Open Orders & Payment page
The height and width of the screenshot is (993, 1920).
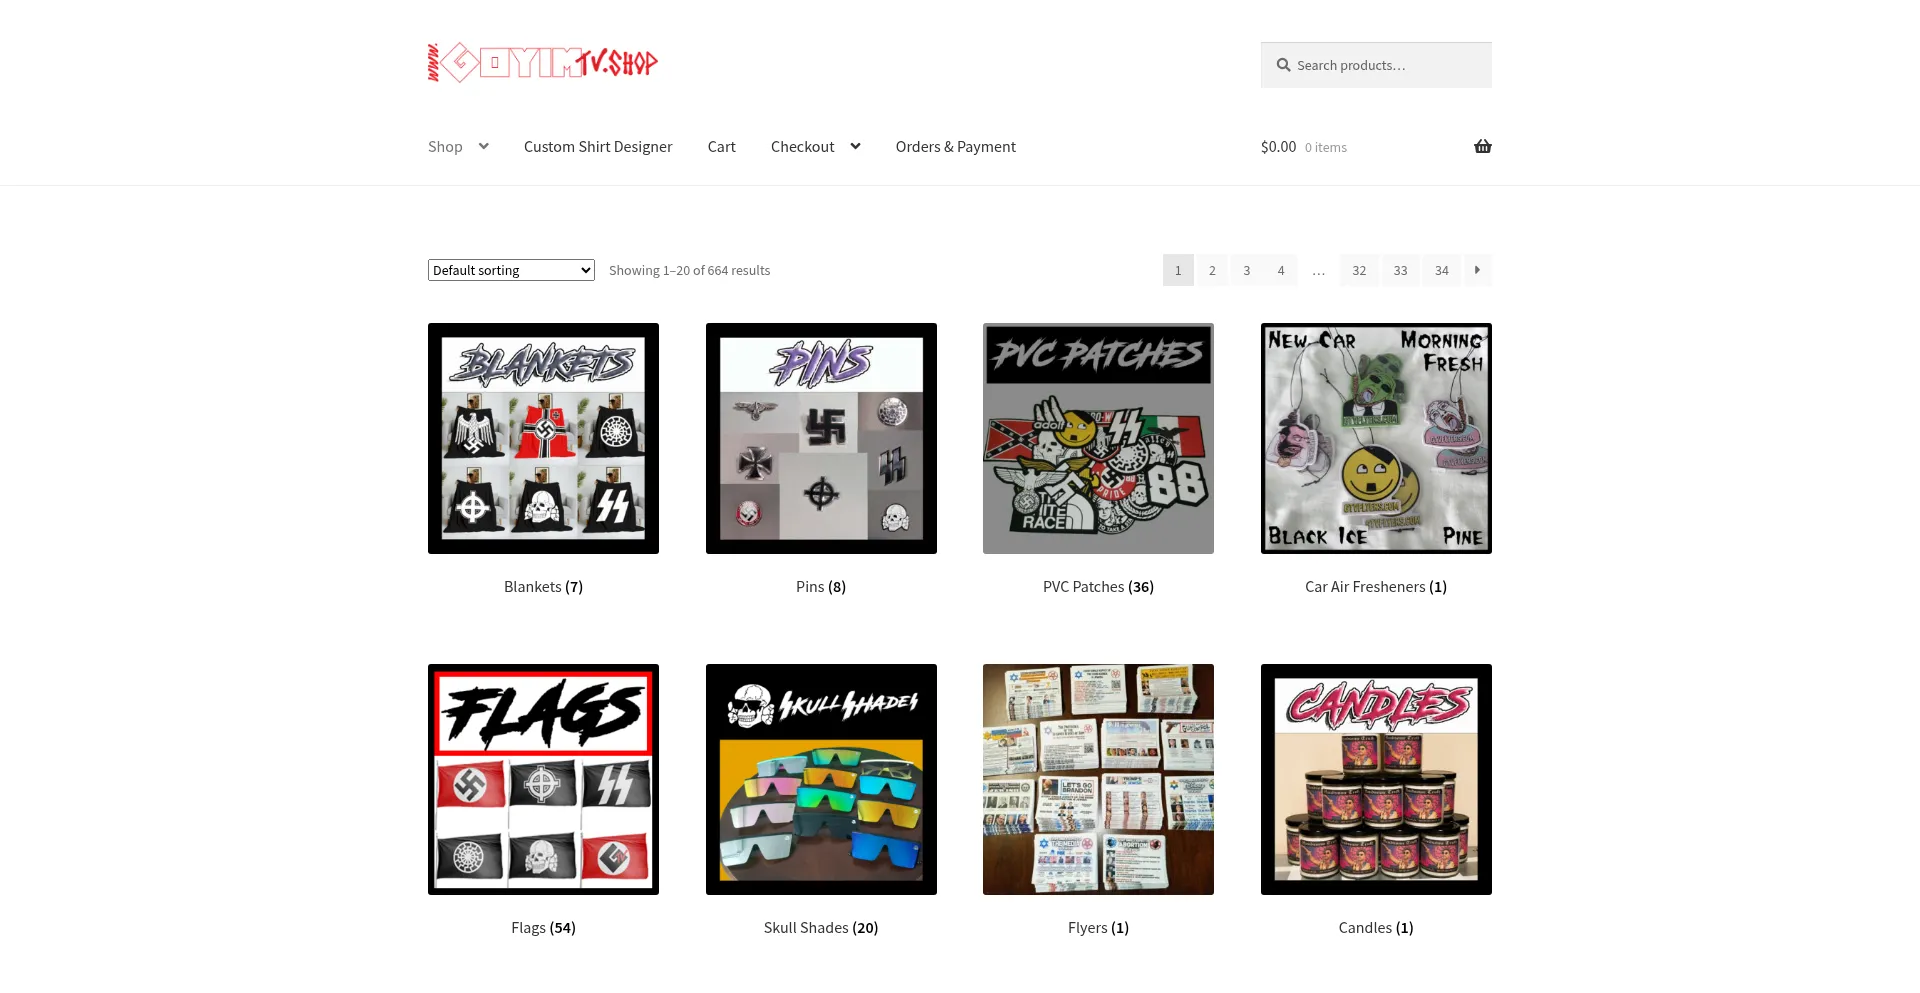956,147
